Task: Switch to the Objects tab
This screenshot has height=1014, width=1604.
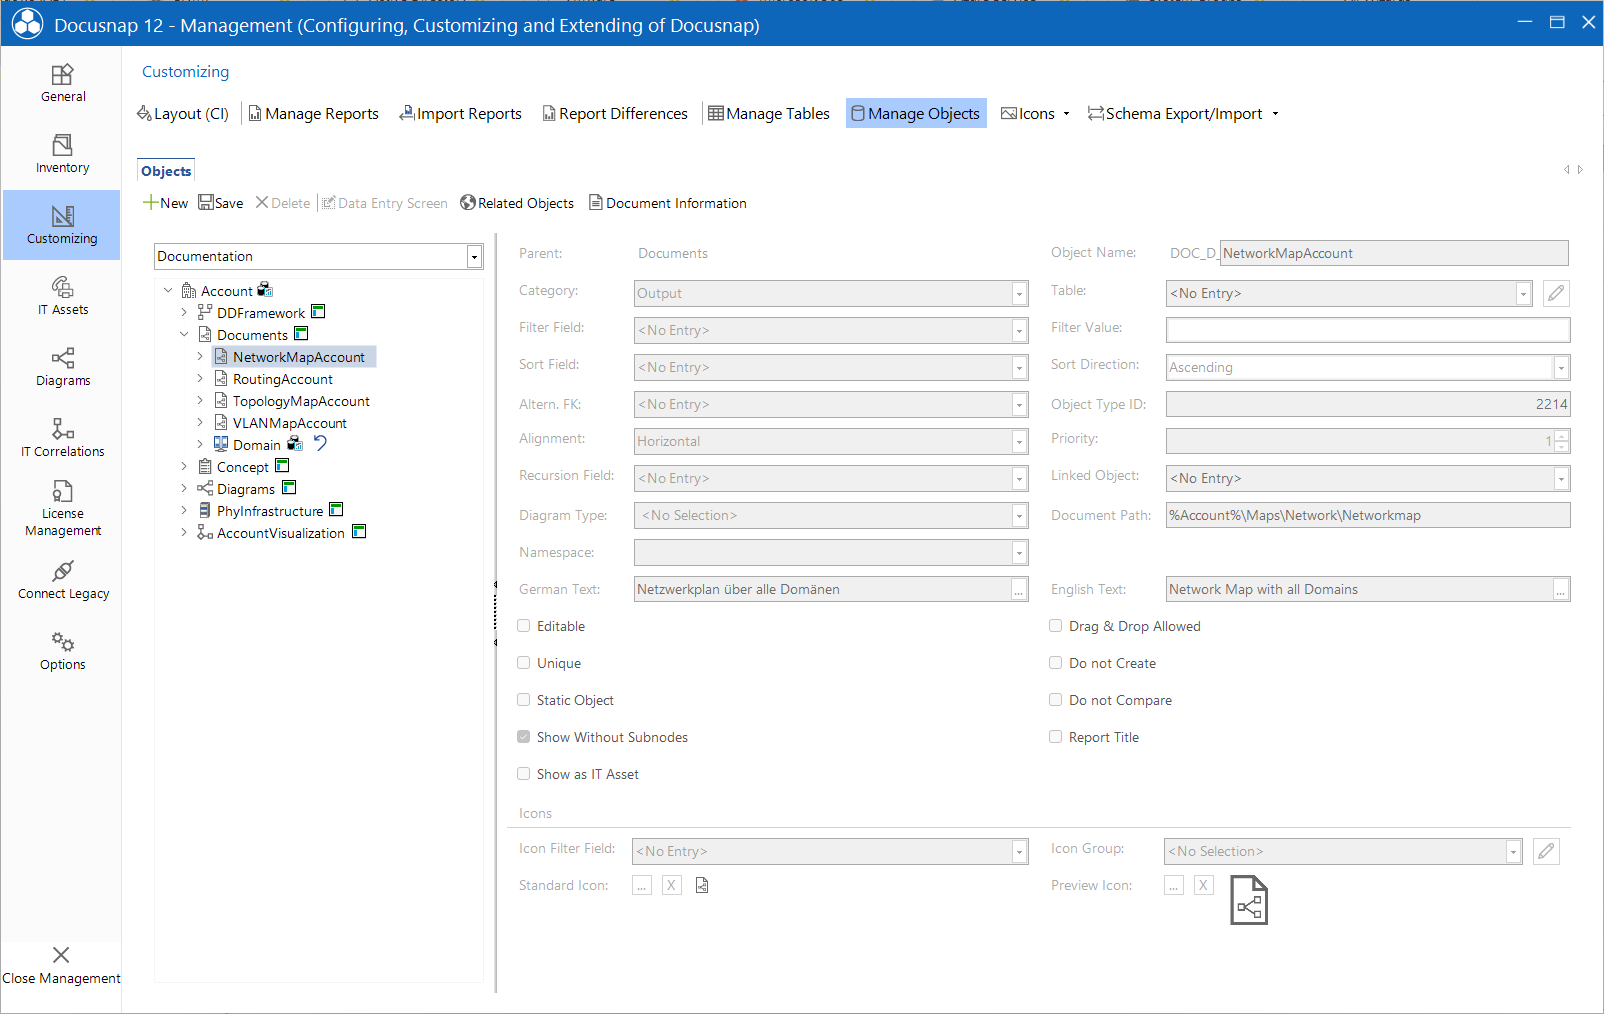Action: tap(166, 171)
